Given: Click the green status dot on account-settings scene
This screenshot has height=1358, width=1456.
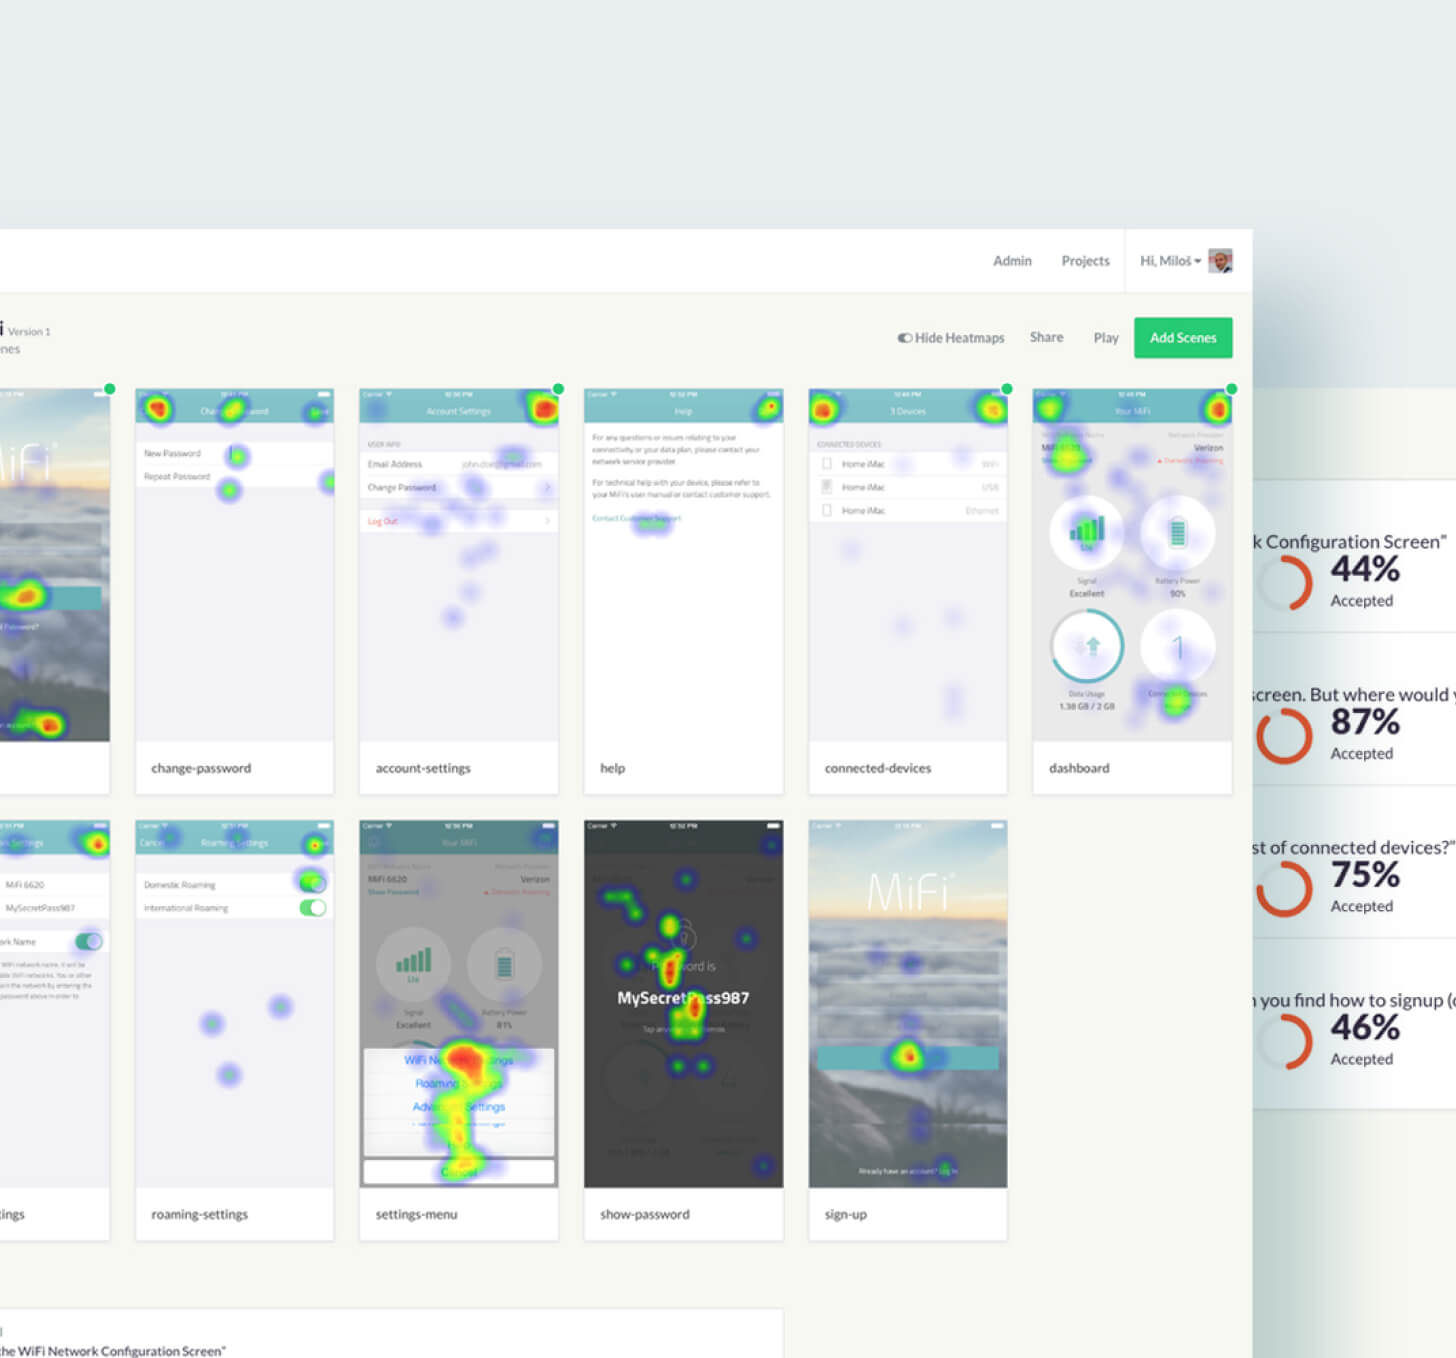Looking at the screenshot, I should pyautogui.click(x=558, y=389).
